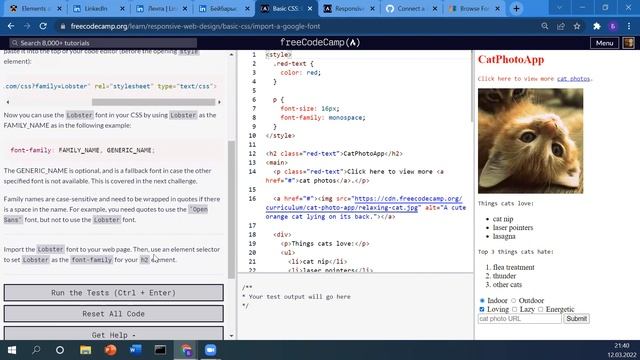
Task: Reload the page with the refresh icon
Action: 43,26
